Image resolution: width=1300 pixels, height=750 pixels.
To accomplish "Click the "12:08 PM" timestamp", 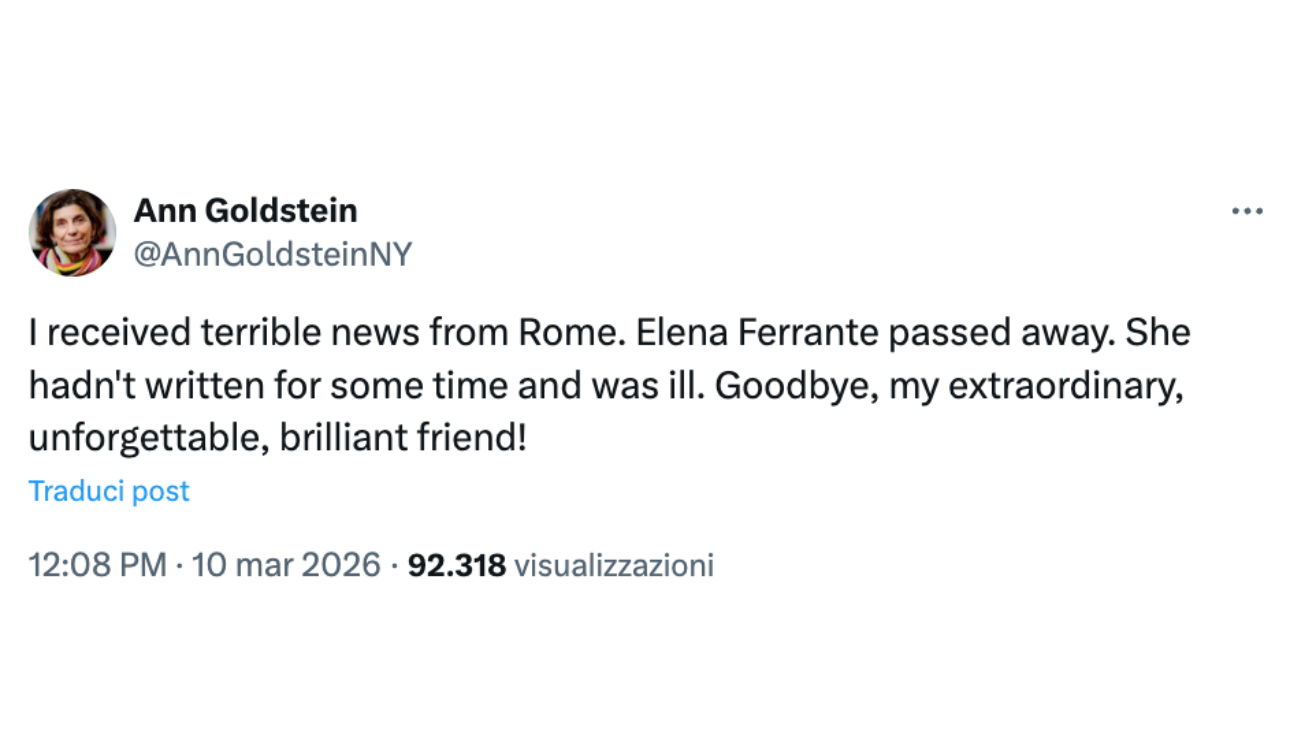I will pyautogui.click(x=95, y=565).
